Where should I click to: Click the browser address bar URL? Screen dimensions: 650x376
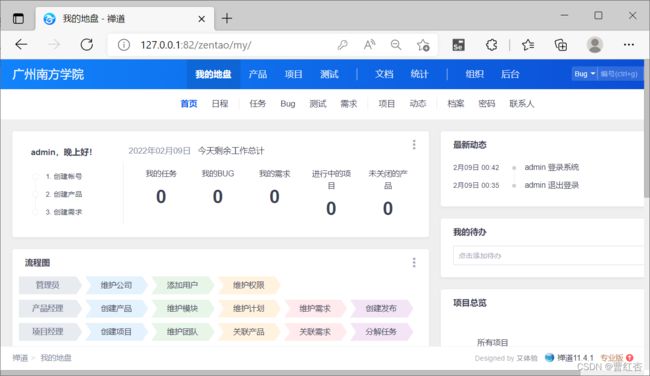click(196, 45)
